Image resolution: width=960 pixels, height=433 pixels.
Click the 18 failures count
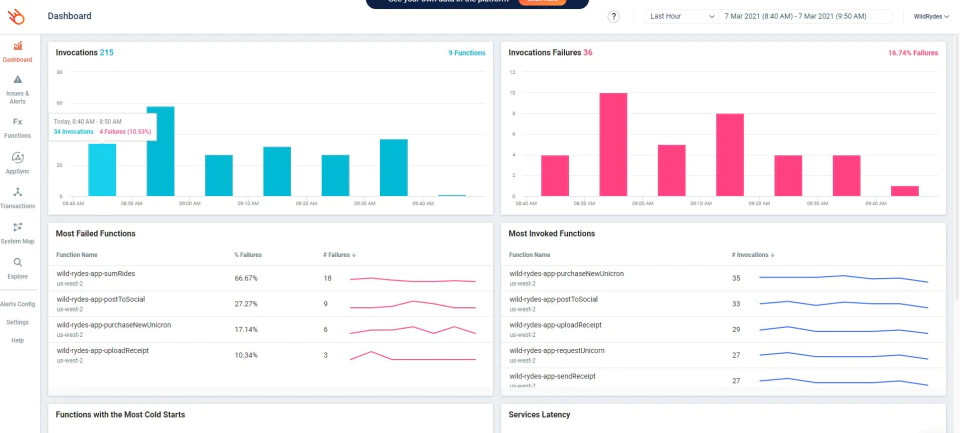tap(328, 278)
